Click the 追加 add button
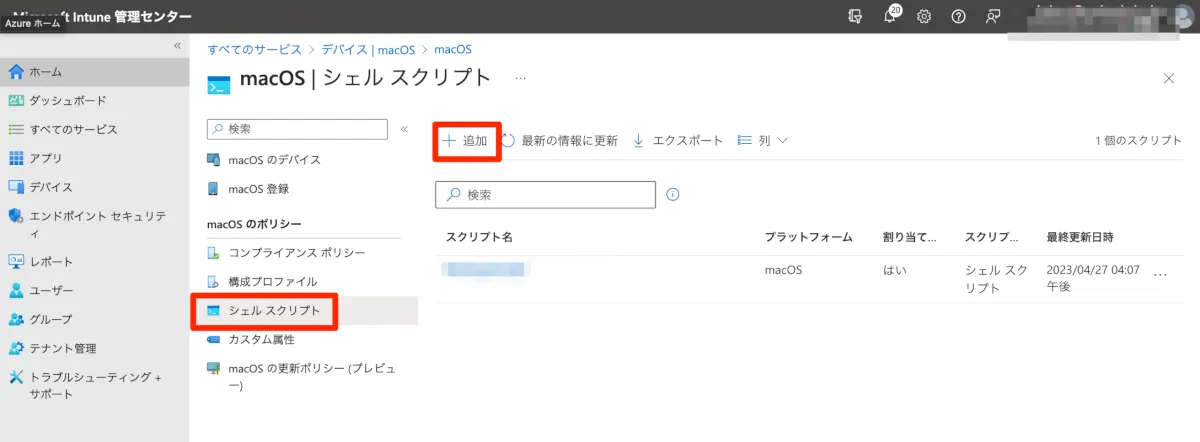The image size is (1200, 442). pyautogui.click(x=466, y=141)
